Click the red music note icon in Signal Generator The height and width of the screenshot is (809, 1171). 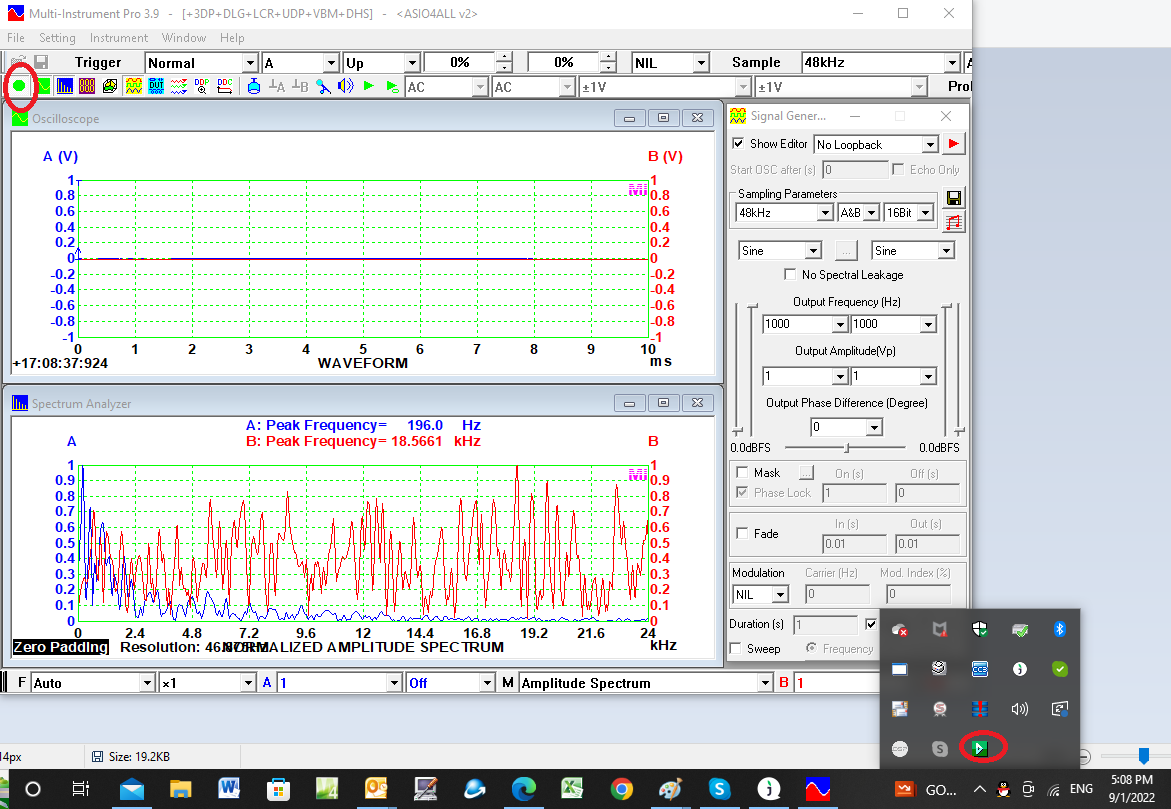(x=953, y=222)
